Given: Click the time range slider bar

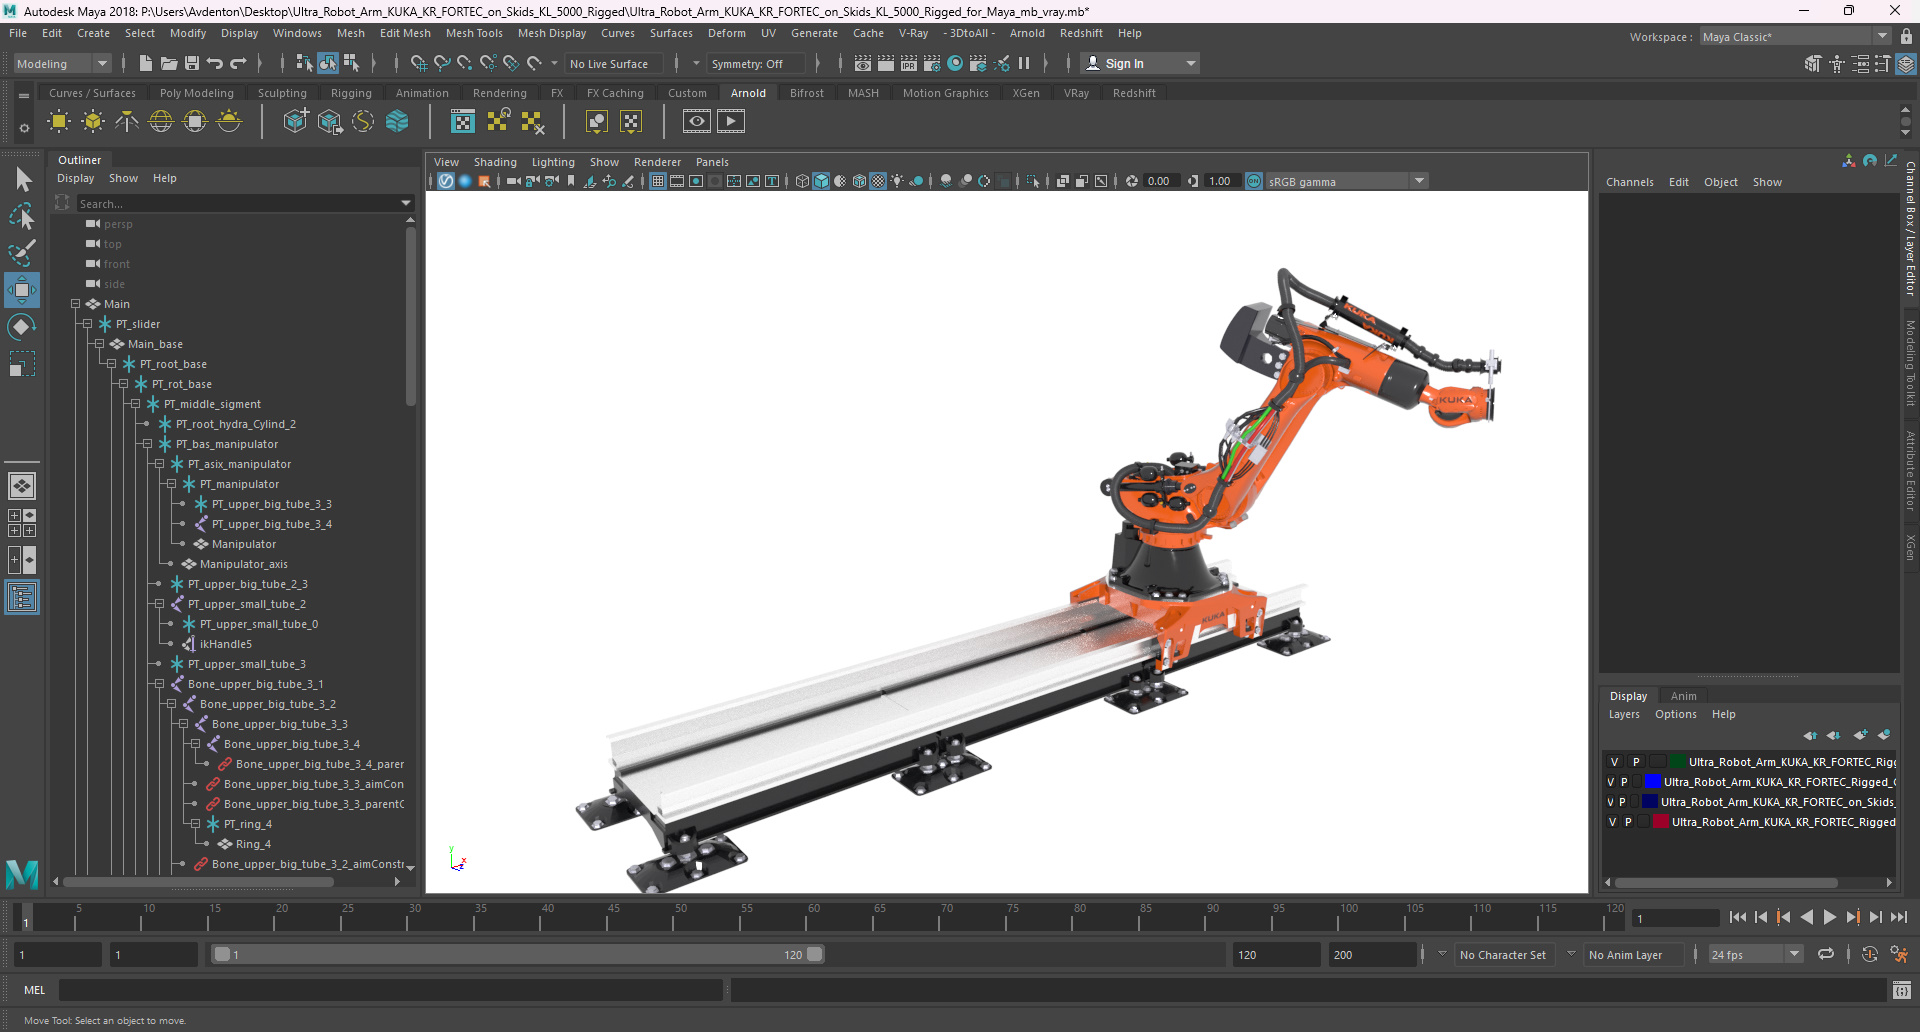Looking at the screenshot, I should pos(518,954).
